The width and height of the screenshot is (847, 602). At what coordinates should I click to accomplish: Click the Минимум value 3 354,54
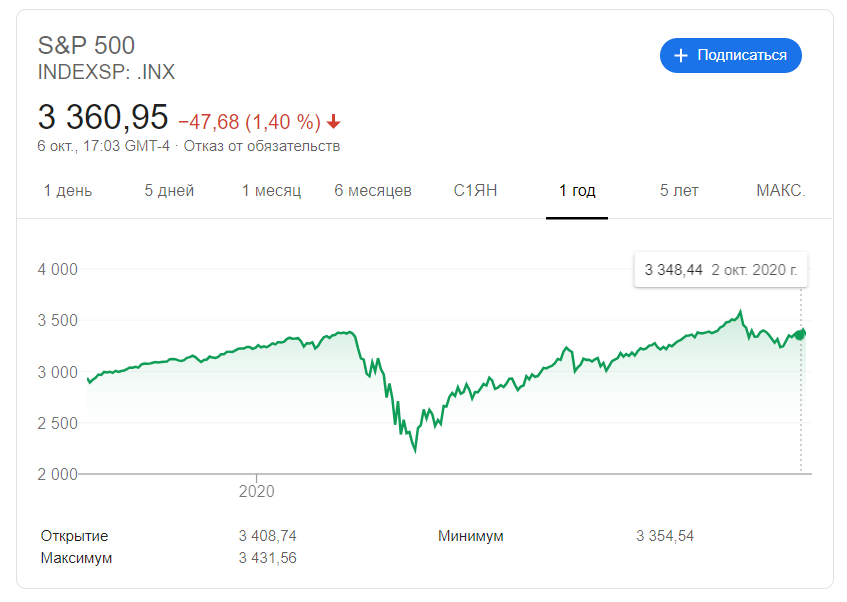[664, 536]
